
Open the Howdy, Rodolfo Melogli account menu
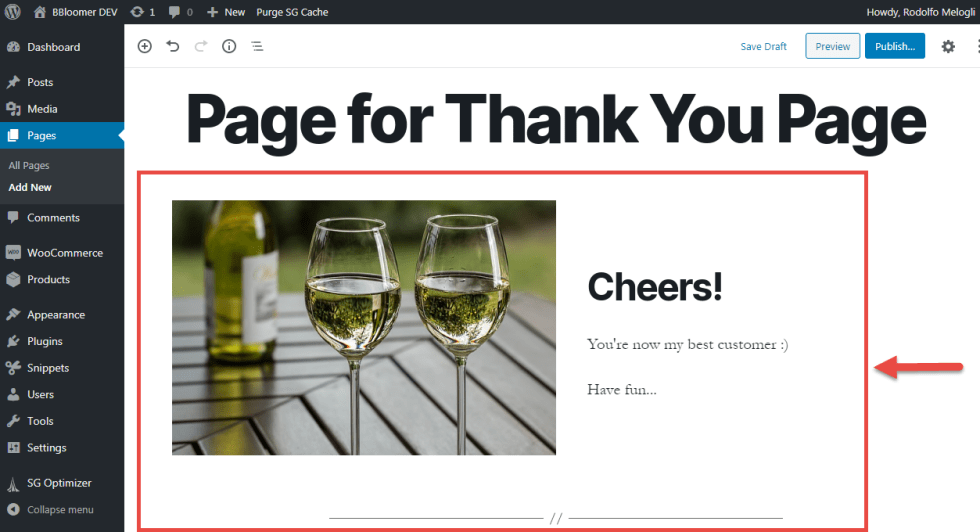pos(921,12)
